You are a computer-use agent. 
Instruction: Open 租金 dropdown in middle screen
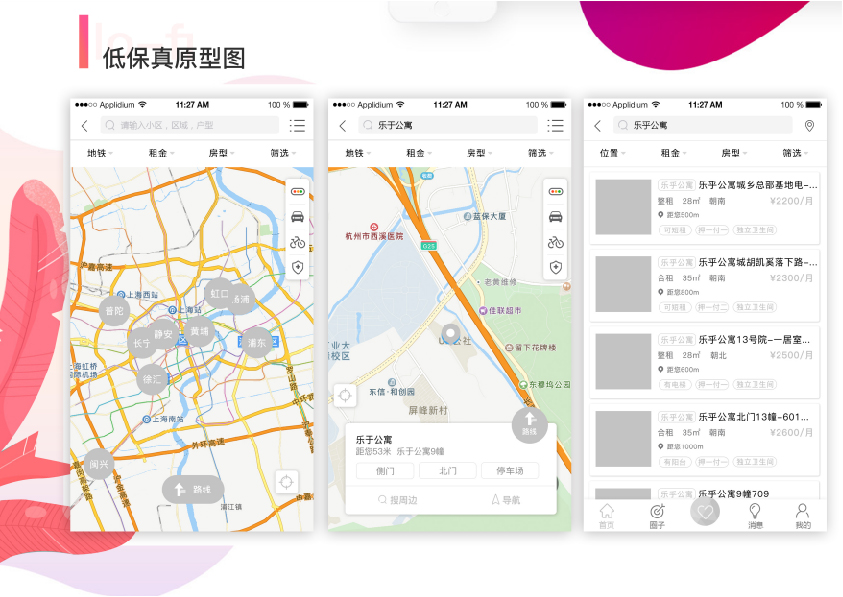point(419,153)
